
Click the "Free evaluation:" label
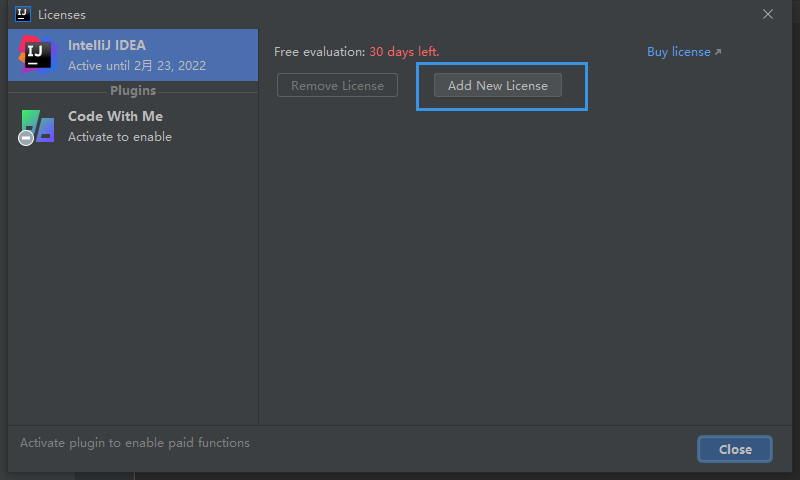(x=319, y=52)
